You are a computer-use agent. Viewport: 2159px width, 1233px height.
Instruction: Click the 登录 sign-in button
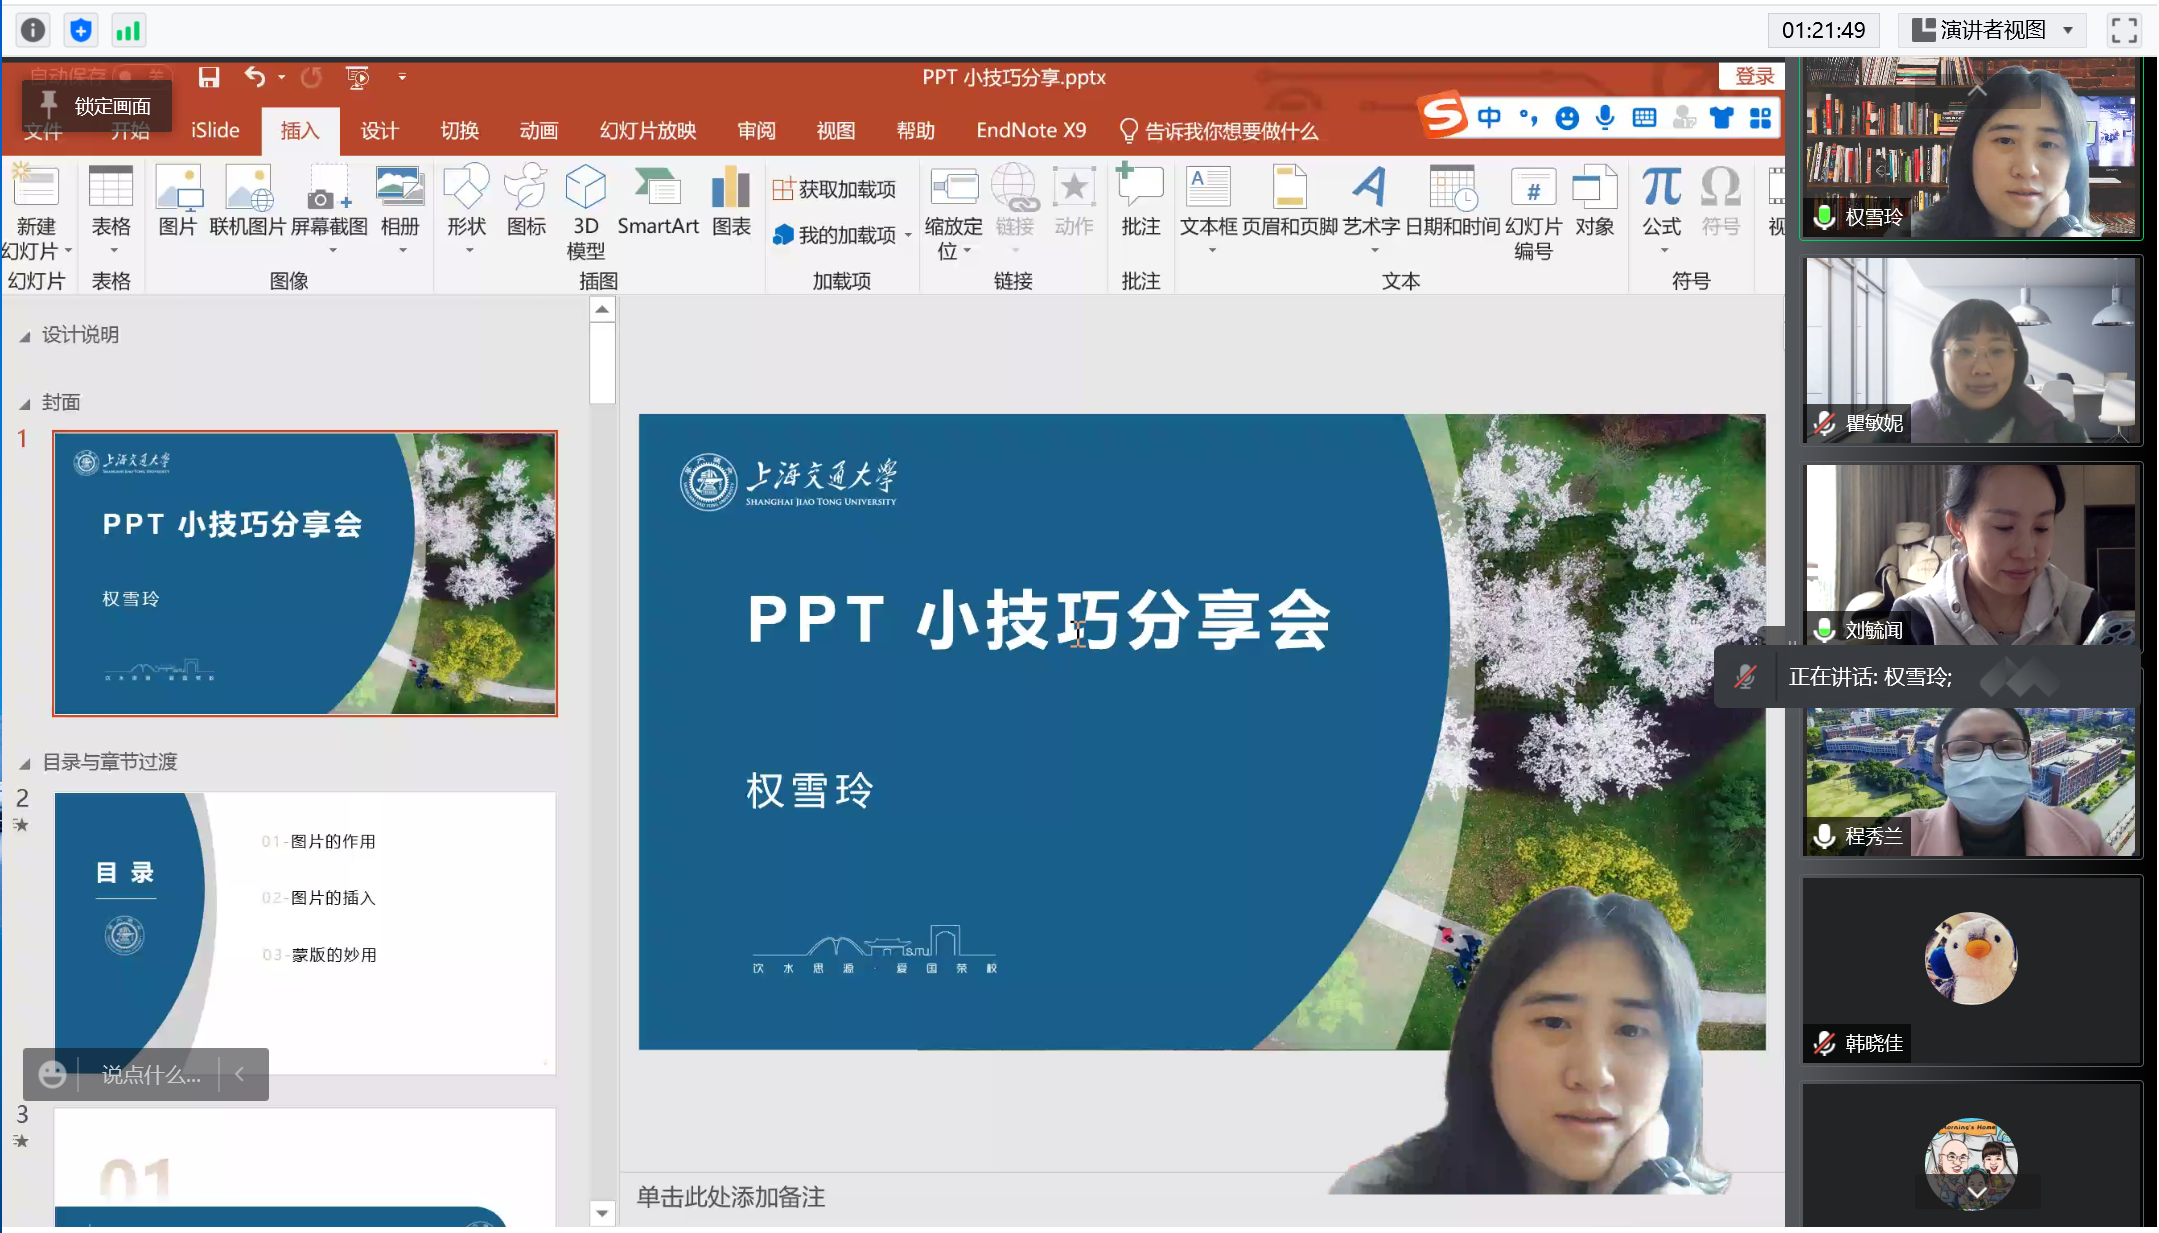[x=1753, y=76]
